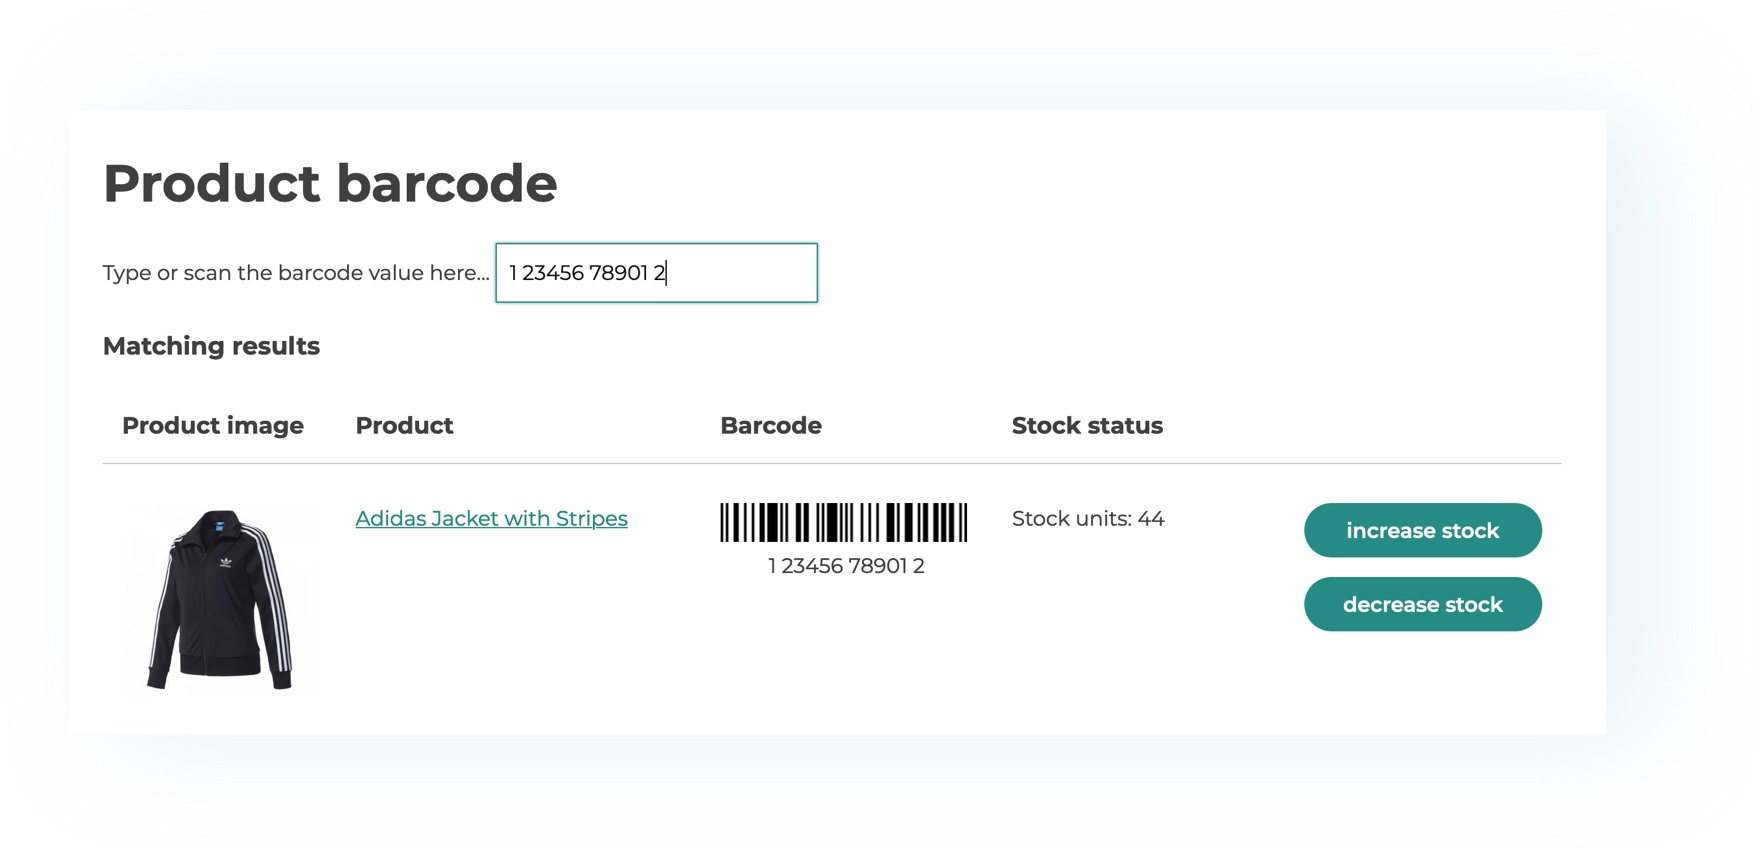Click the barcode value input field

(656, 273)
